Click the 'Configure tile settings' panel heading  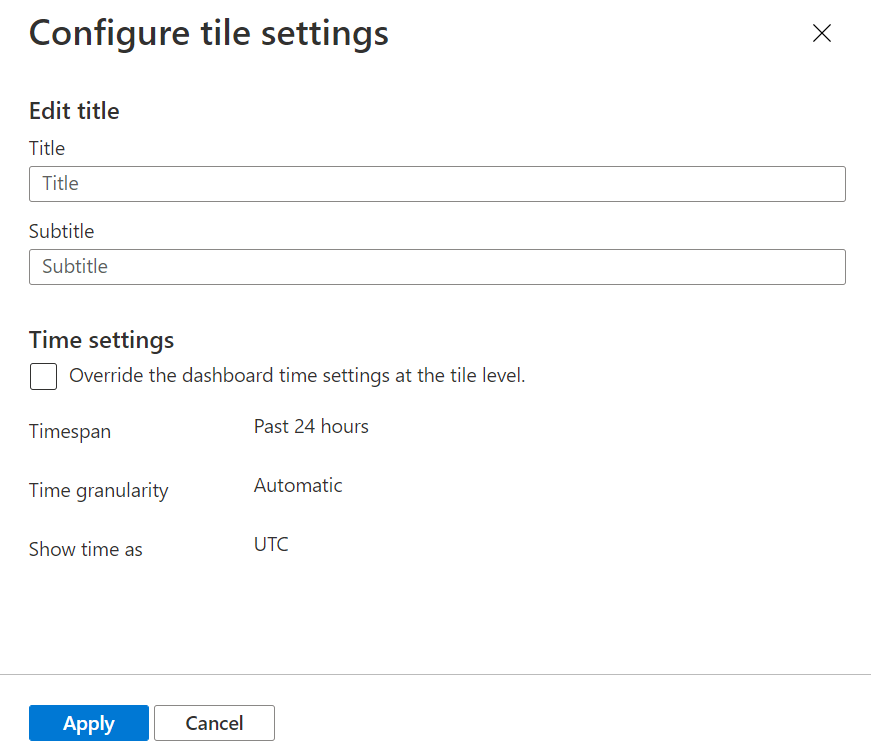(x=208, y=33)
